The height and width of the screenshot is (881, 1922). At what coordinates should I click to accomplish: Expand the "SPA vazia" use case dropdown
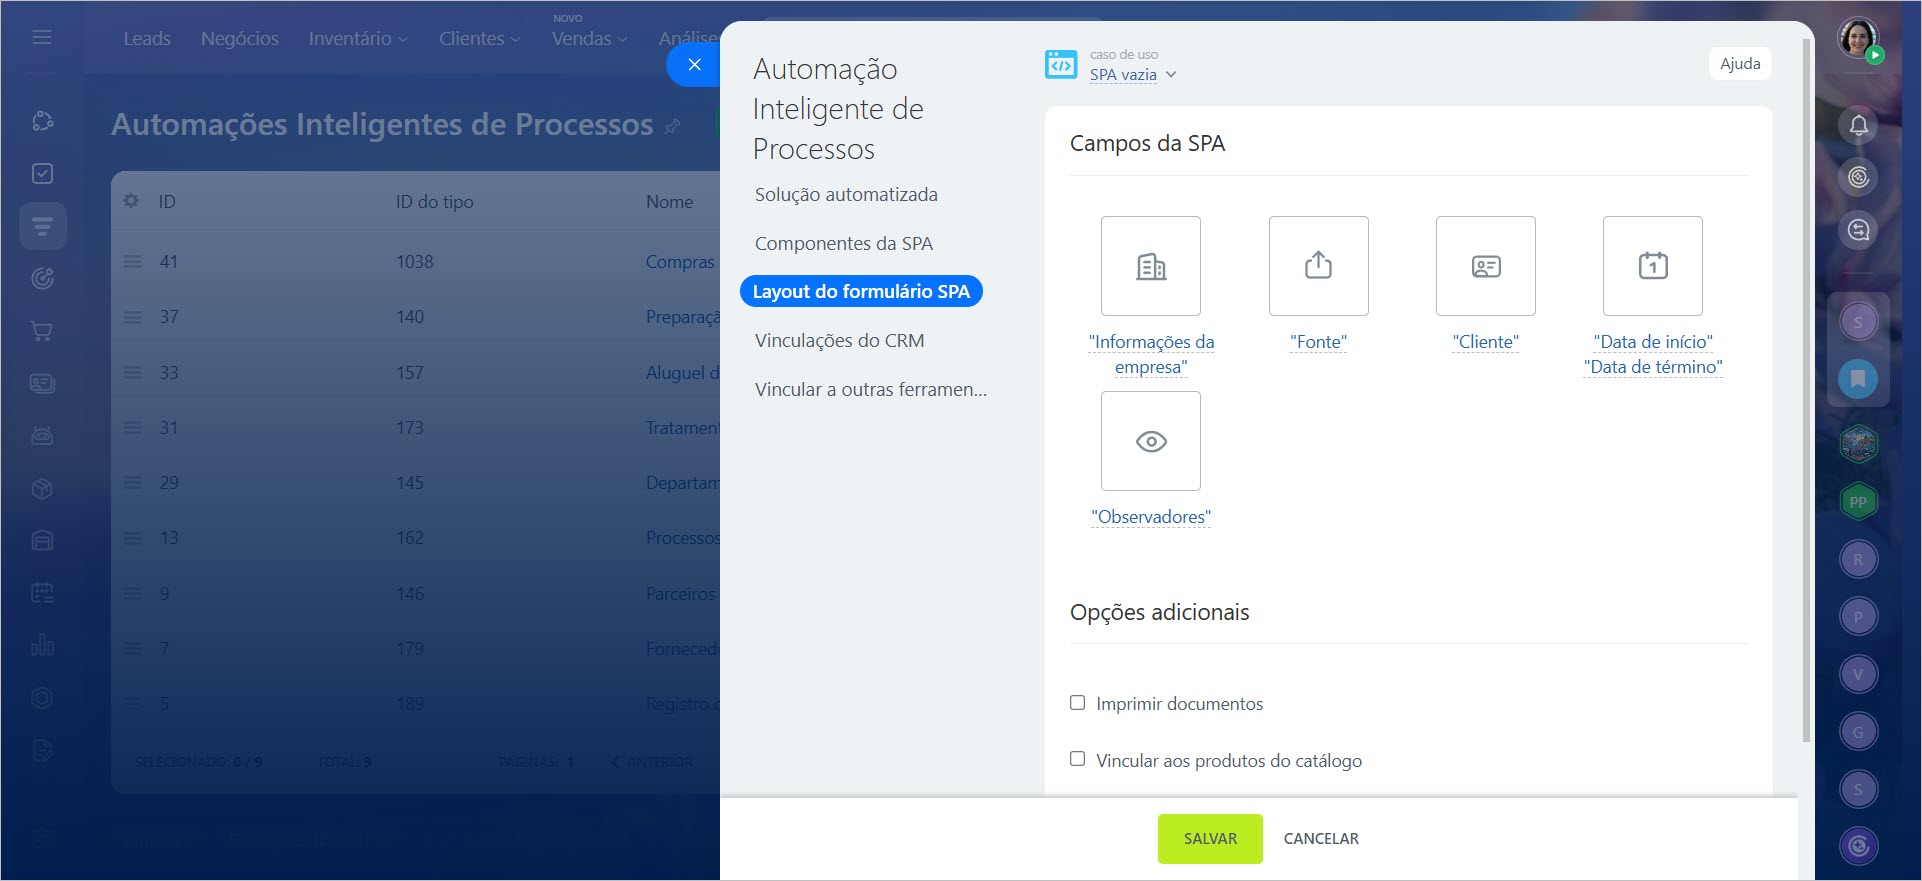coord(1132,75)
